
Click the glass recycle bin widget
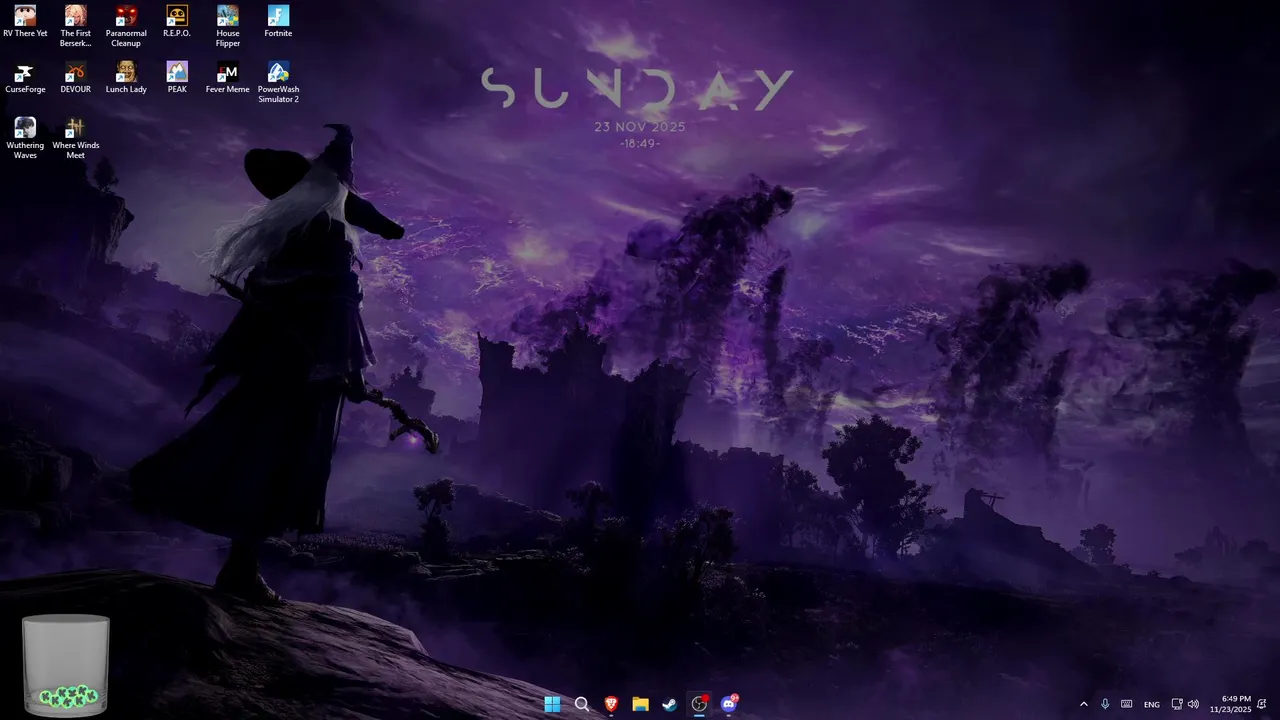(66, 665)
